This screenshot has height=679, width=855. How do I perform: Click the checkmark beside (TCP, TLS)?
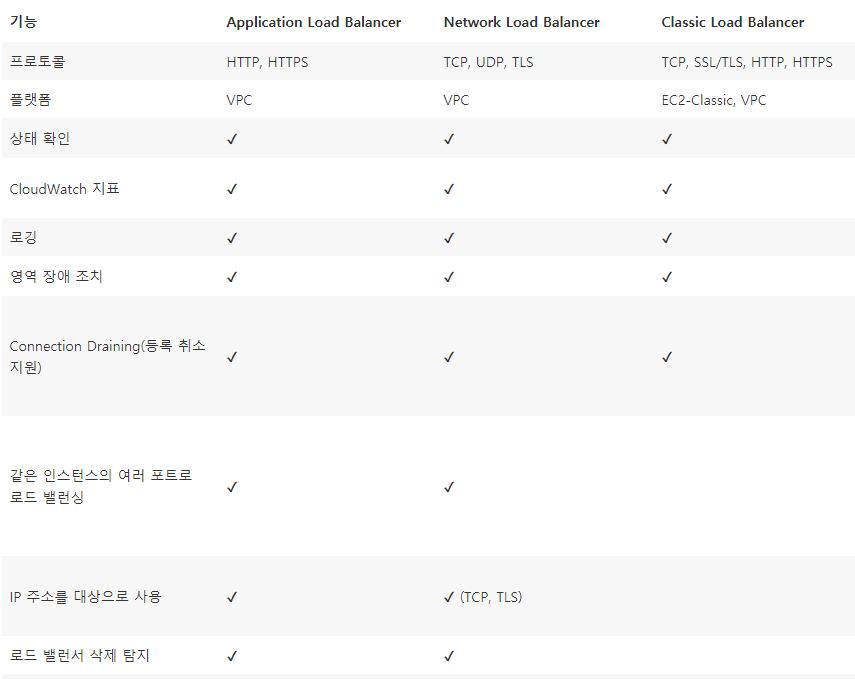449,597
